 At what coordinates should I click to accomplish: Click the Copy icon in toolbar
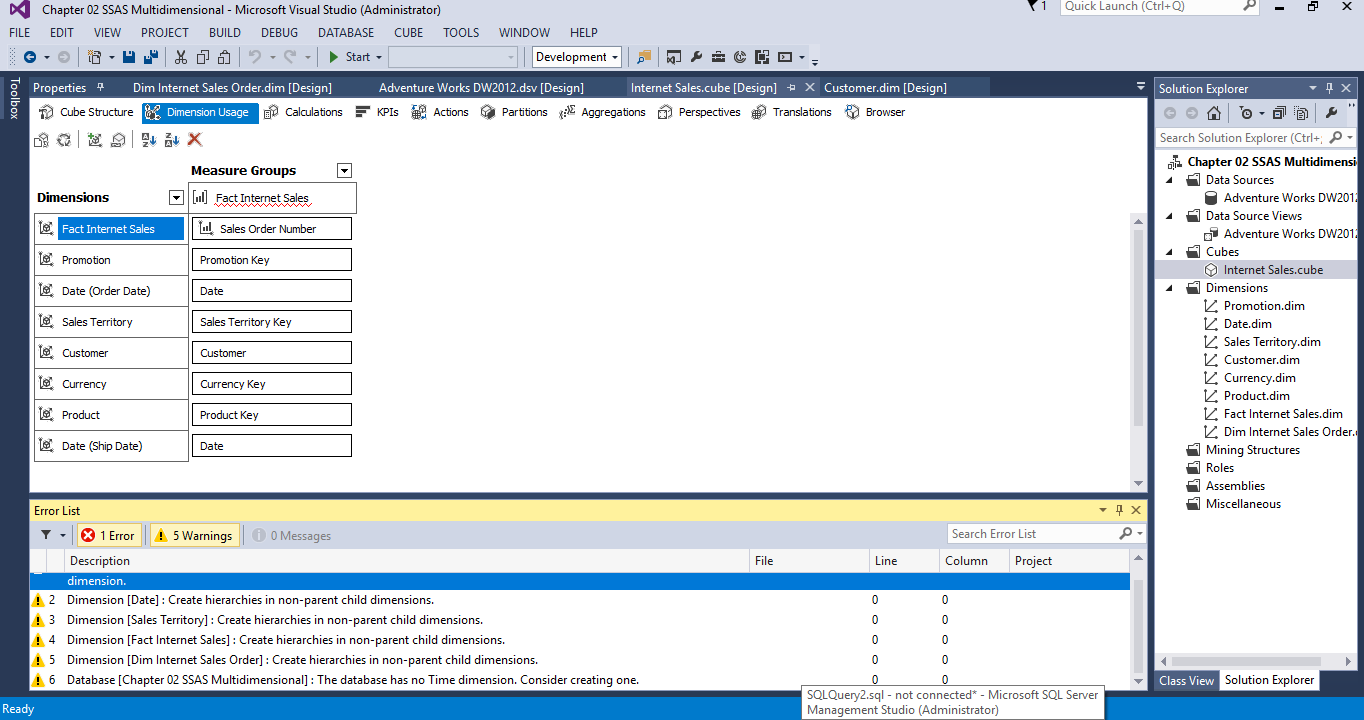(x=203, y=57)
